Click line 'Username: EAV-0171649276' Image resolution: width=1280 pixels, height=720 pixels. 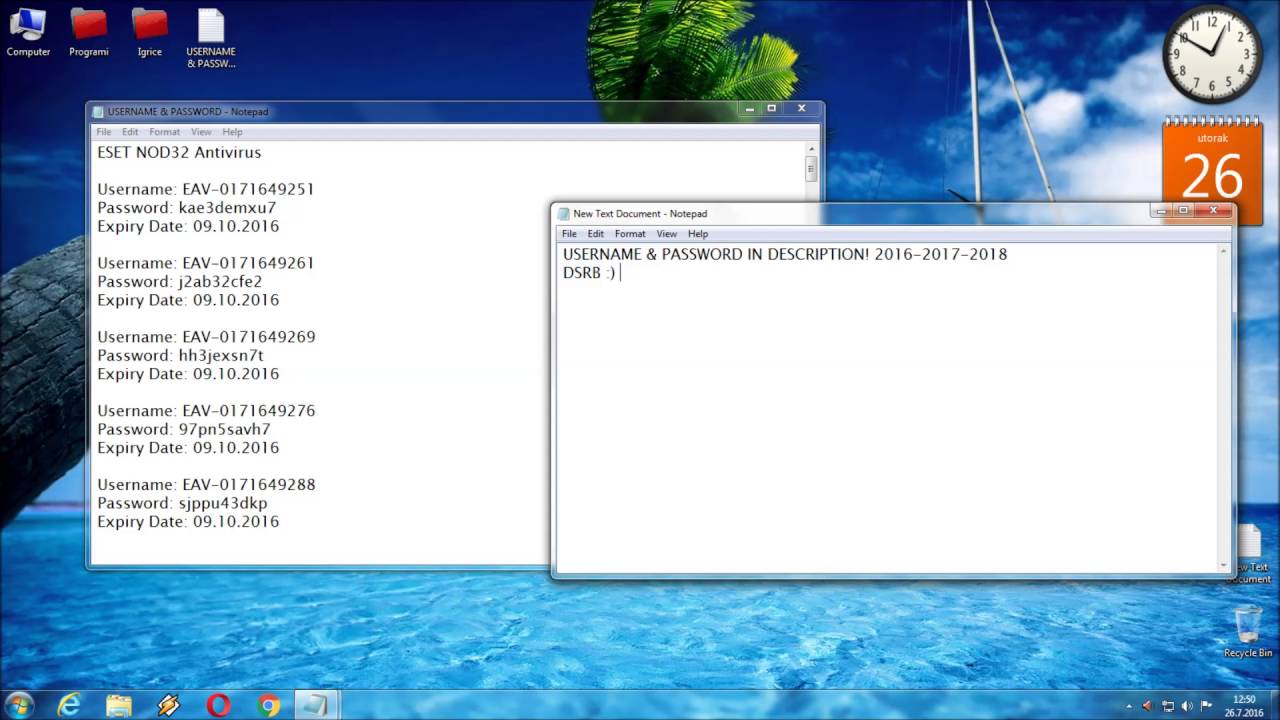click(x=206, y=411)
